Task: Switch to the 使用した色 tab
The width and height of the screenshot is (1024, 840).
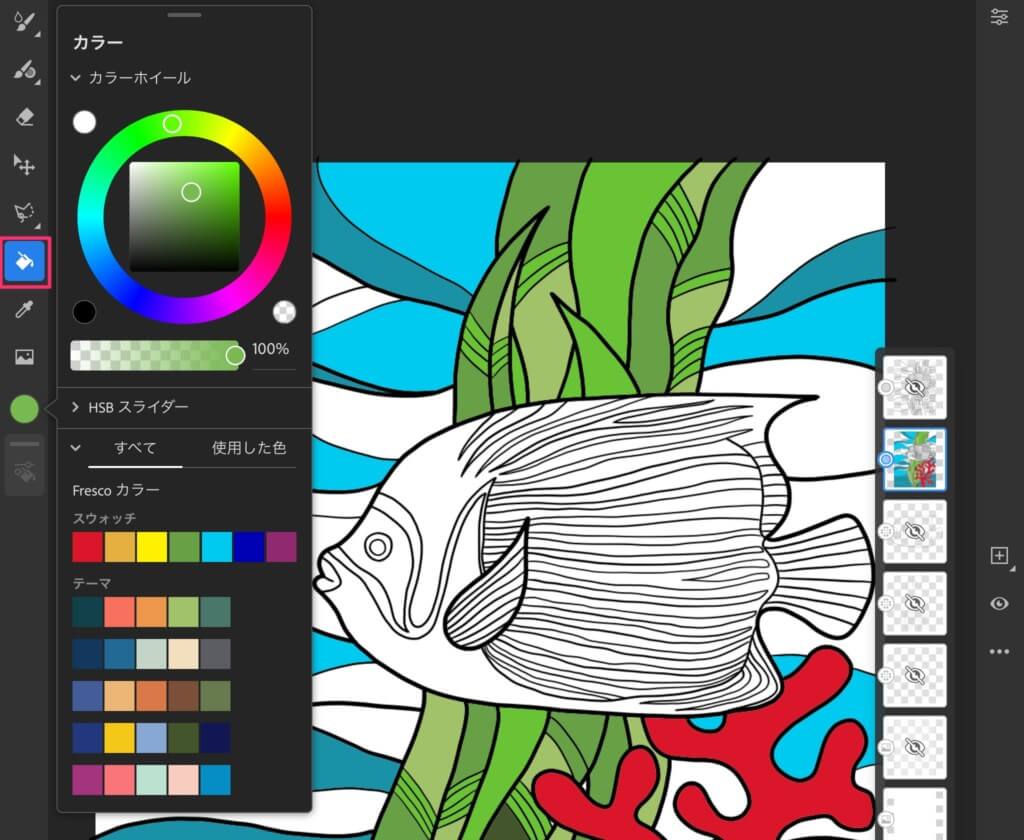Action: pos(249,448)
